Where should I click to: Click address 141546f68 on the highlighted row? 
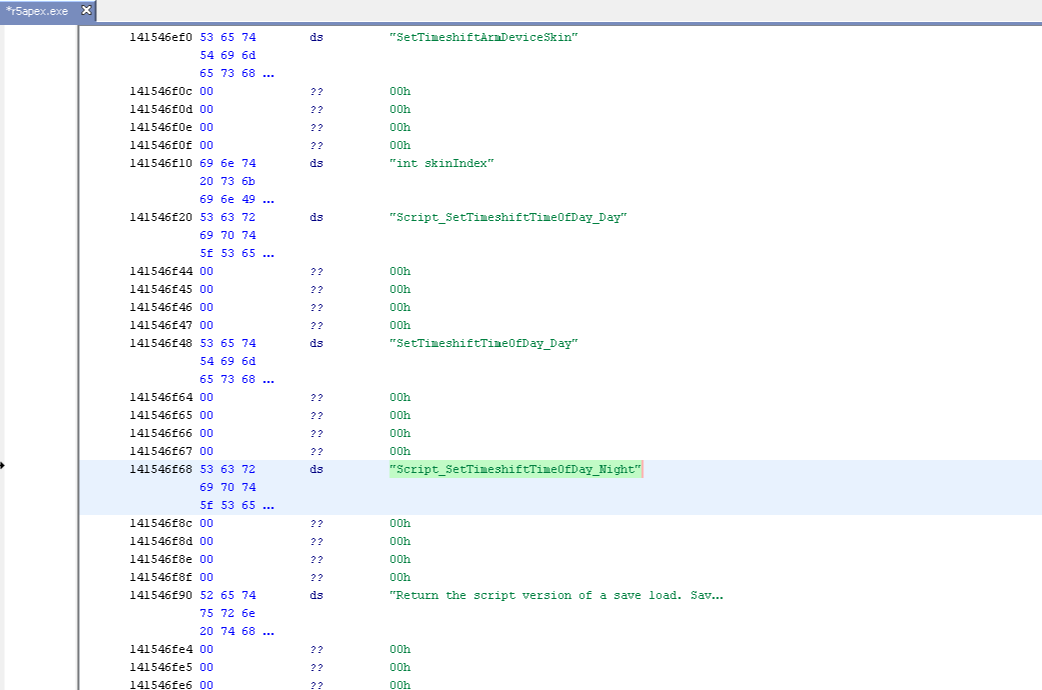point(161,469)
